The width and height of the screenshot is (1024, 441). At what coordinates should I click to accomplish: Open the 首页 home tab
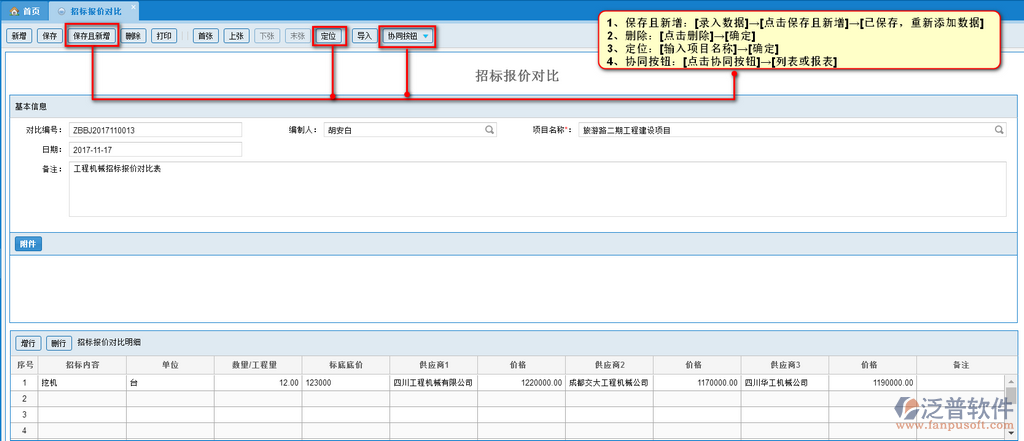(26, 10)
